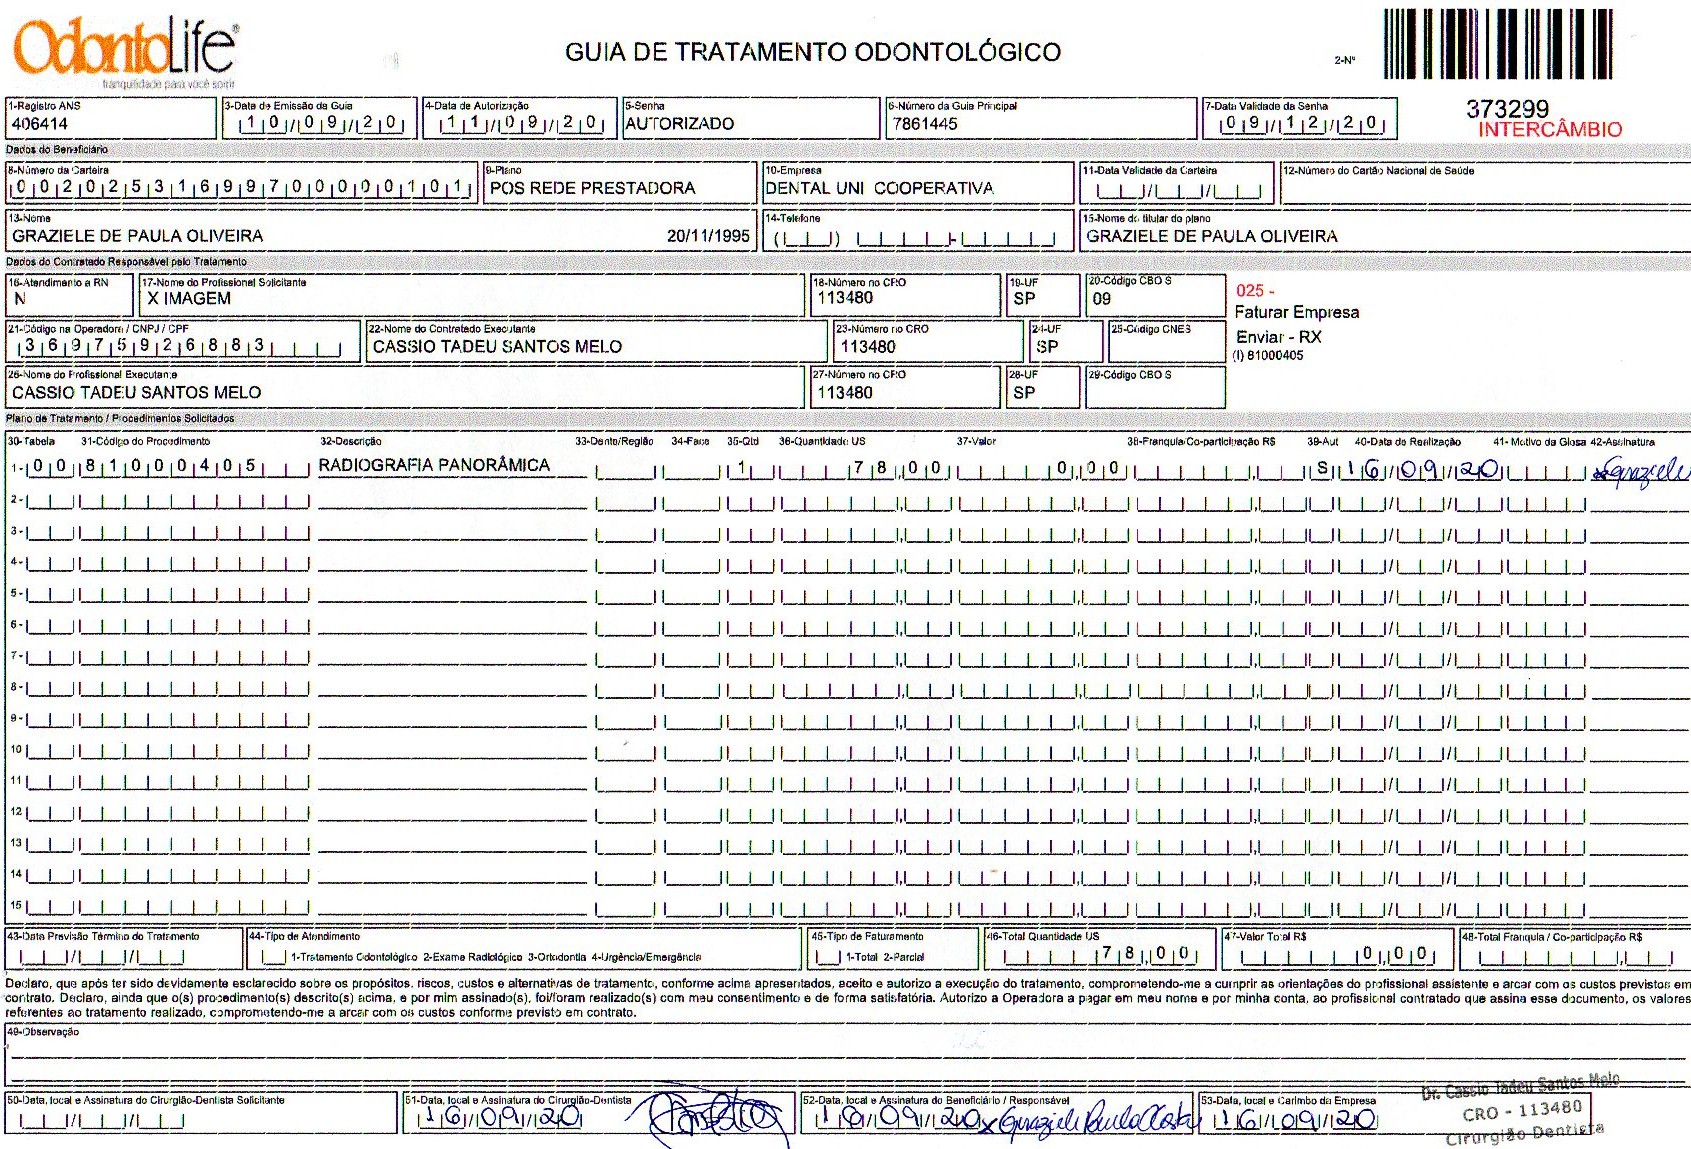
Task: Click the CRO - 113480 stamp
Action: click(x=1523, y=1110)
